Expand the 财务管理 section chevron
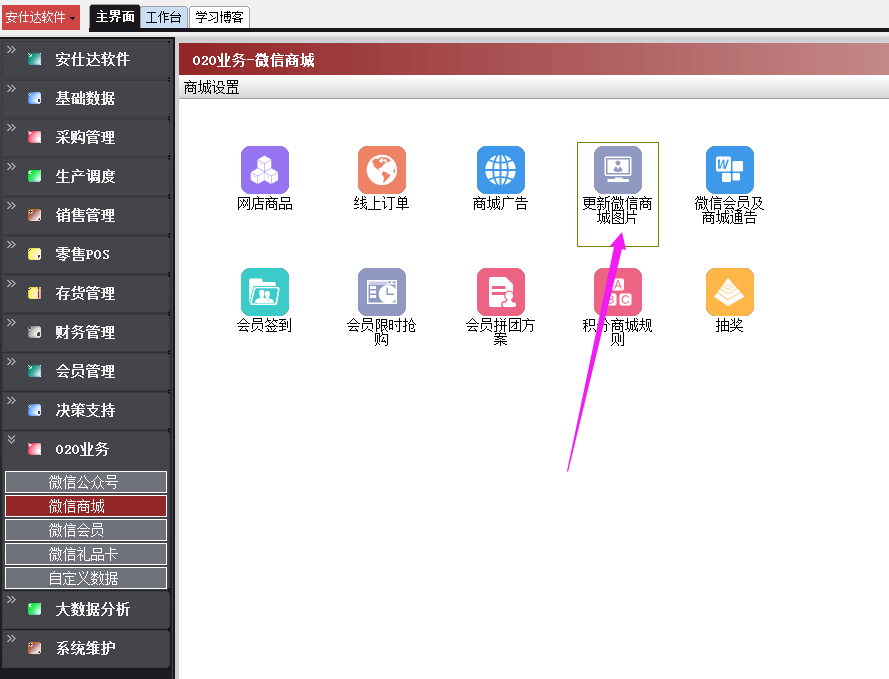 point(11,323)
